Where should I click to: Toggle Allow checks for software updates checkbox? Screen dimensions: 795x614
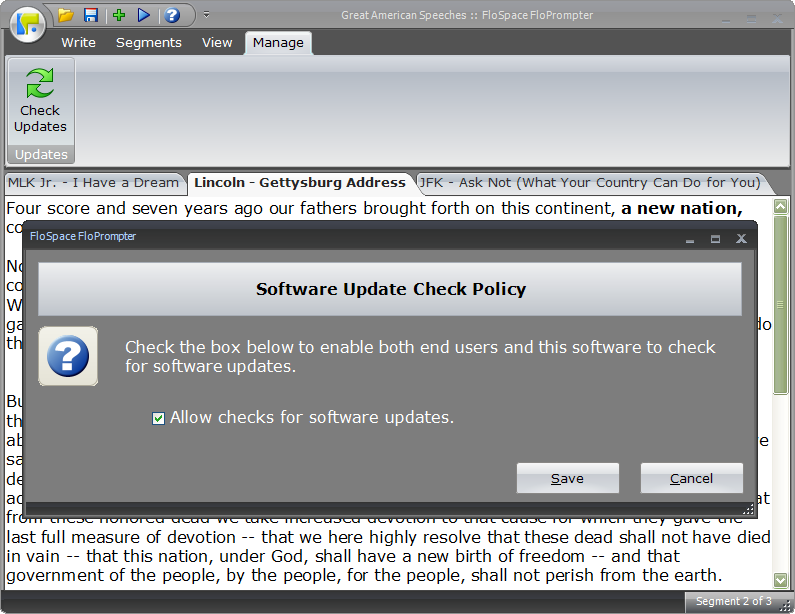click(x=158, y=418)
